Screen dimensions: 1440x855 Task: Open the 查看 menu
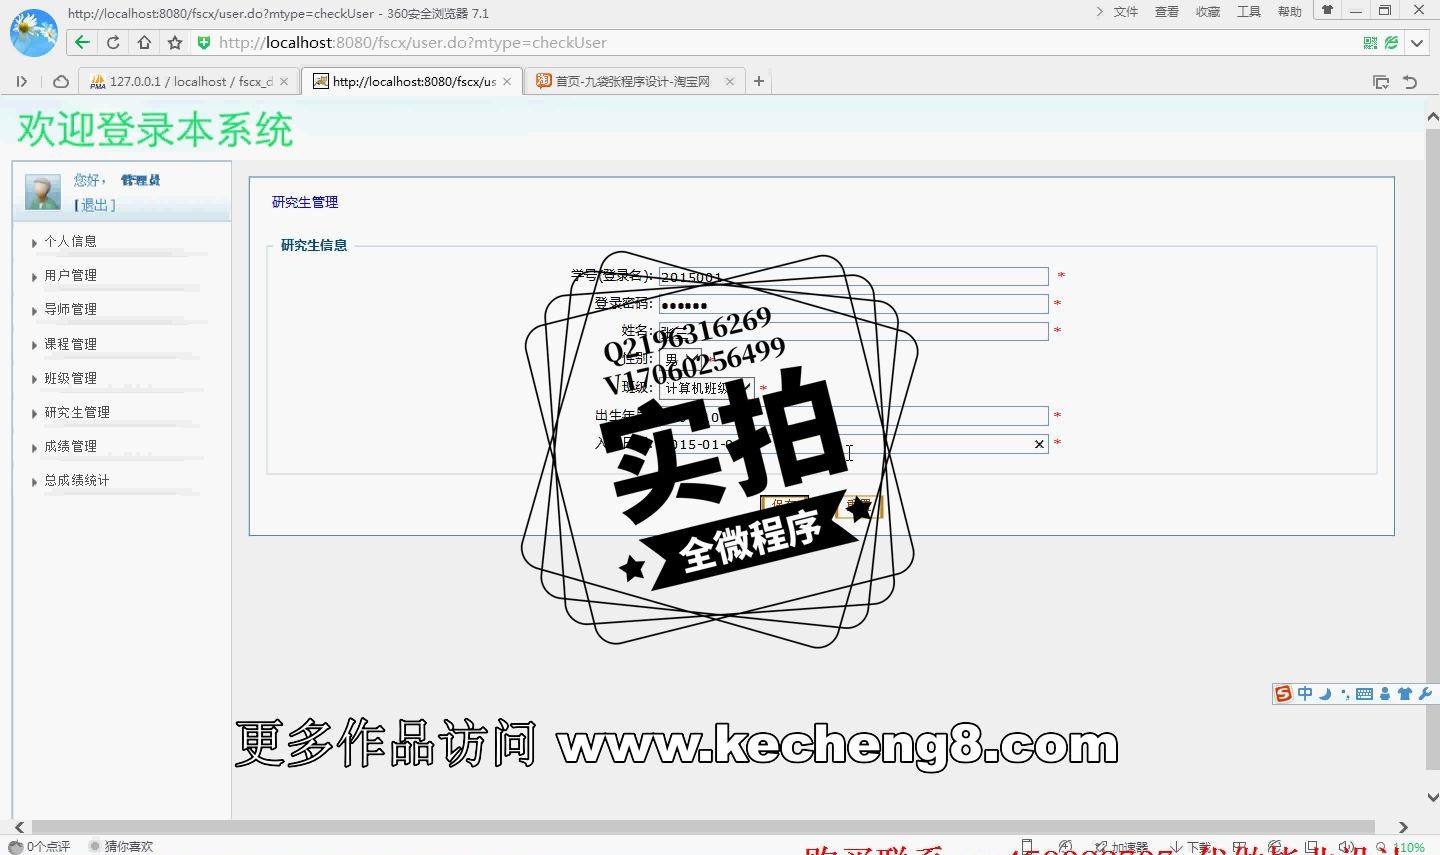coord(1167,12)
